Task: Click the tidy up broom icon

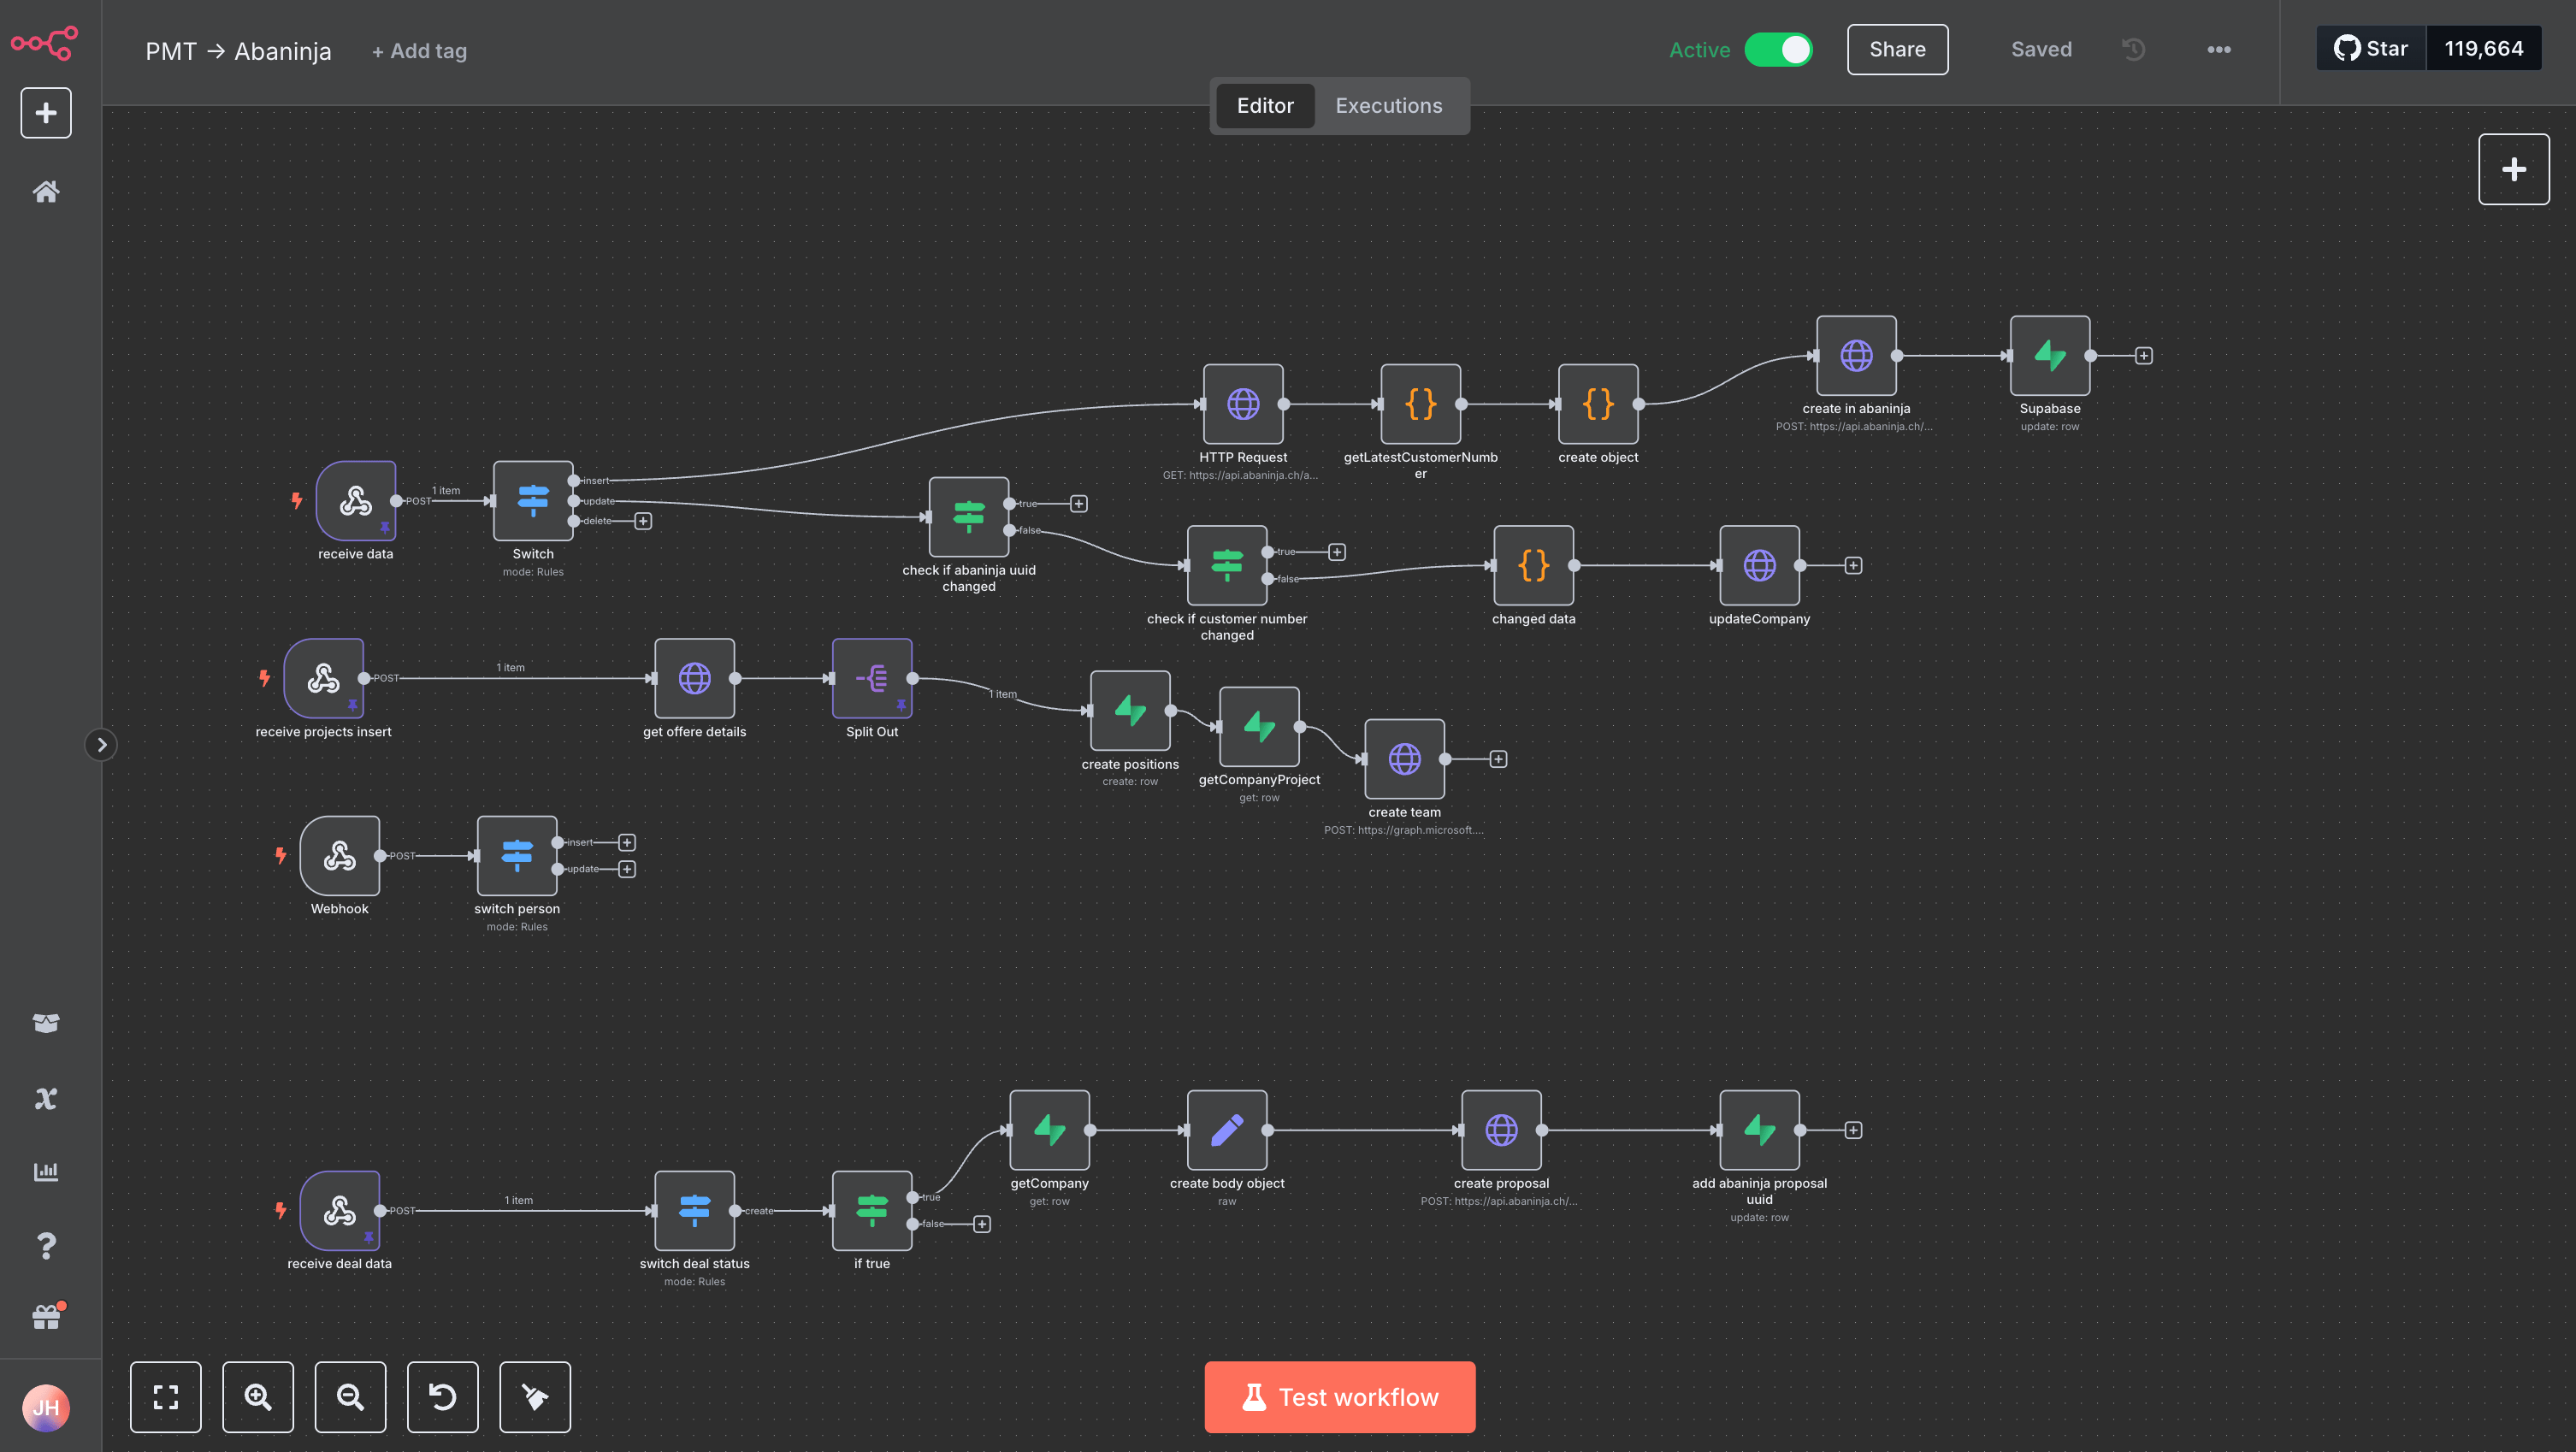Action: pyautogui.click(x=535, y=1396)
